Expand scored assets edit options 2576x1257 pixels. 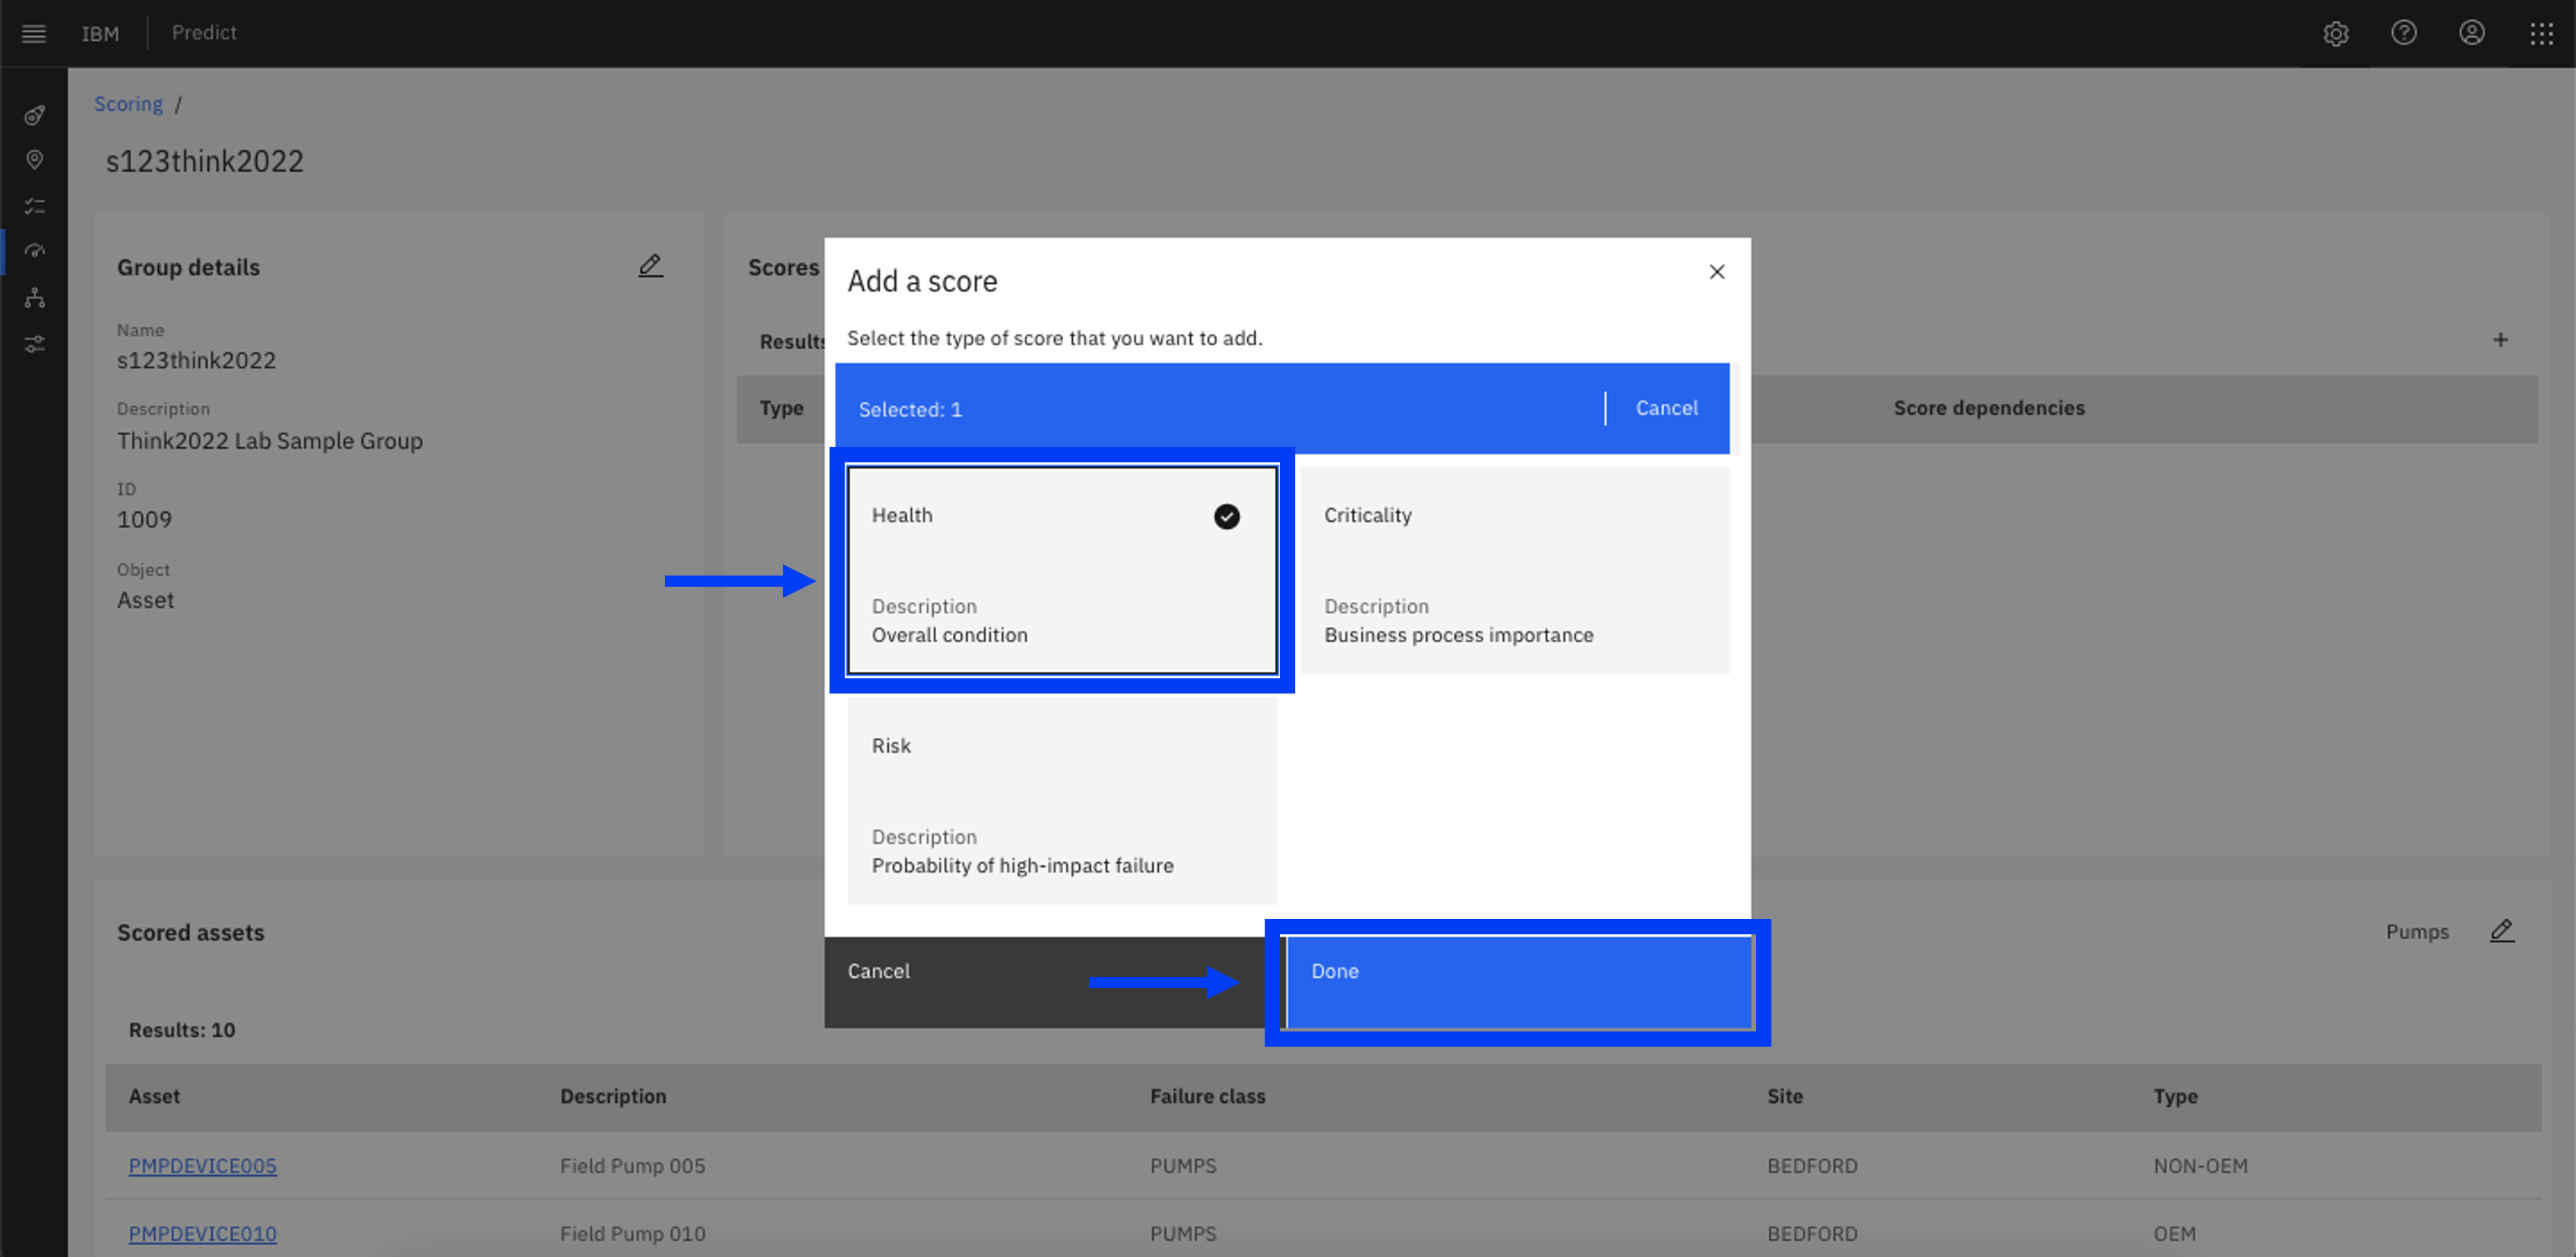2502,932
